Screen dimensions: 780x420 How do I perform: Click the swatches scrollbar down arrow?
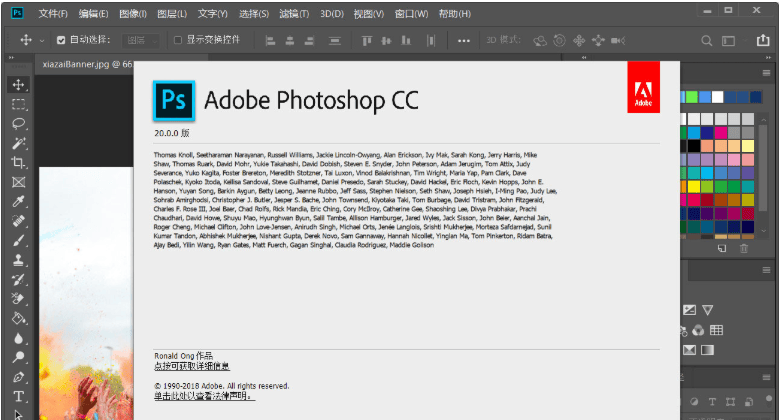764,231
